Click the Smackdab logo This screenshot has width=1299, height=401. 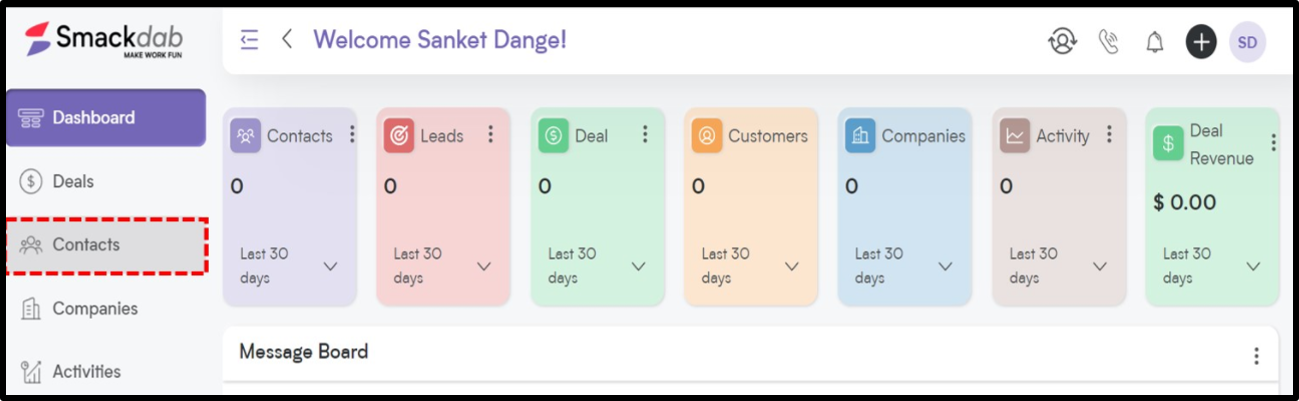tap(103, 40)
